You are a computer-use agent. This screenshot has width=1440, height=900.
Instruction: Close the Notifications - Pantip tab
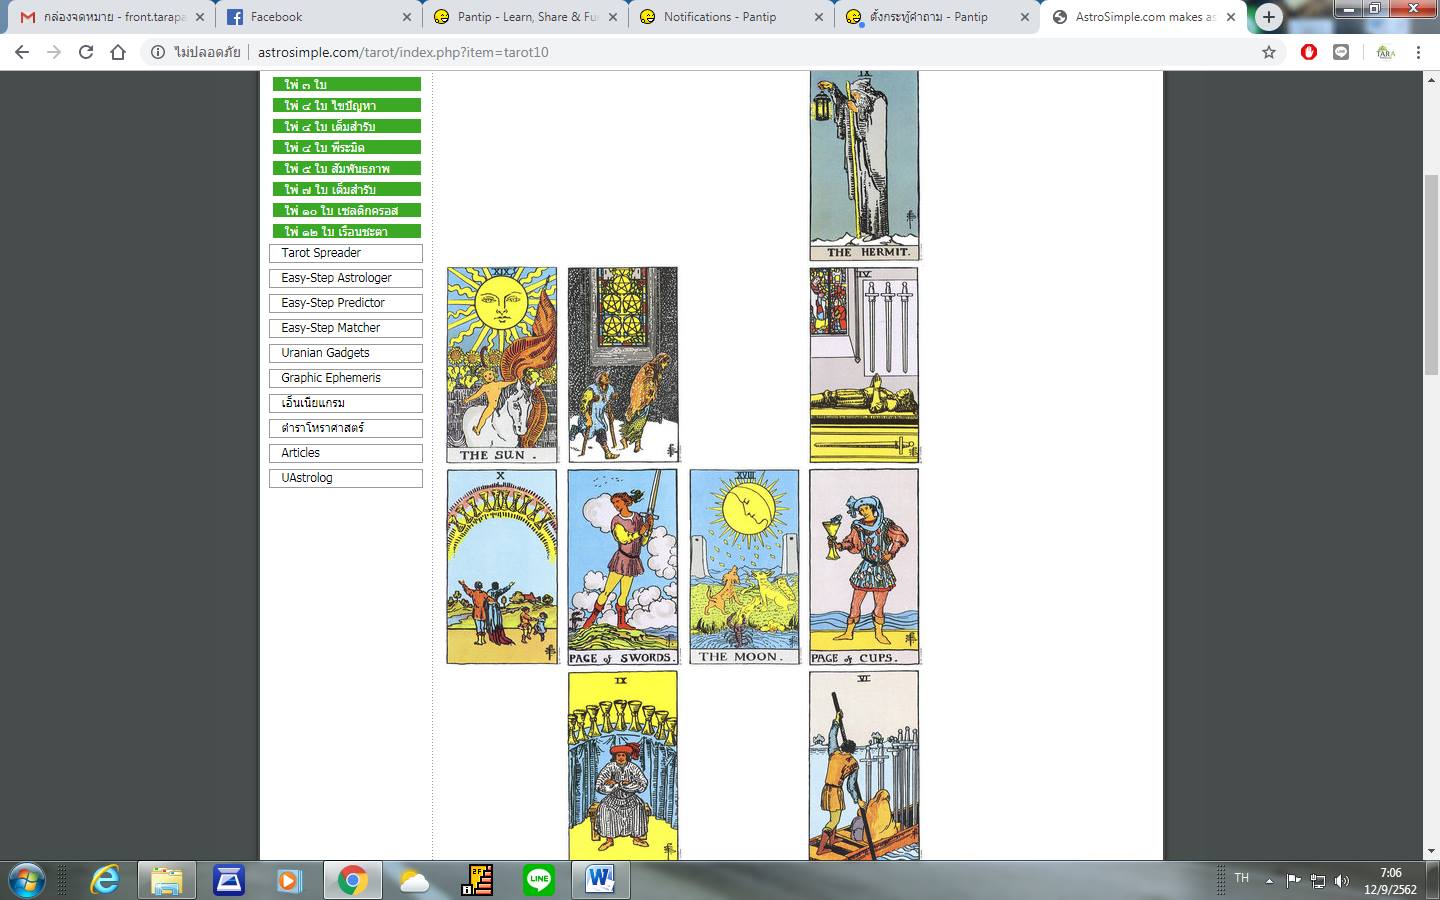click(819, 17)
